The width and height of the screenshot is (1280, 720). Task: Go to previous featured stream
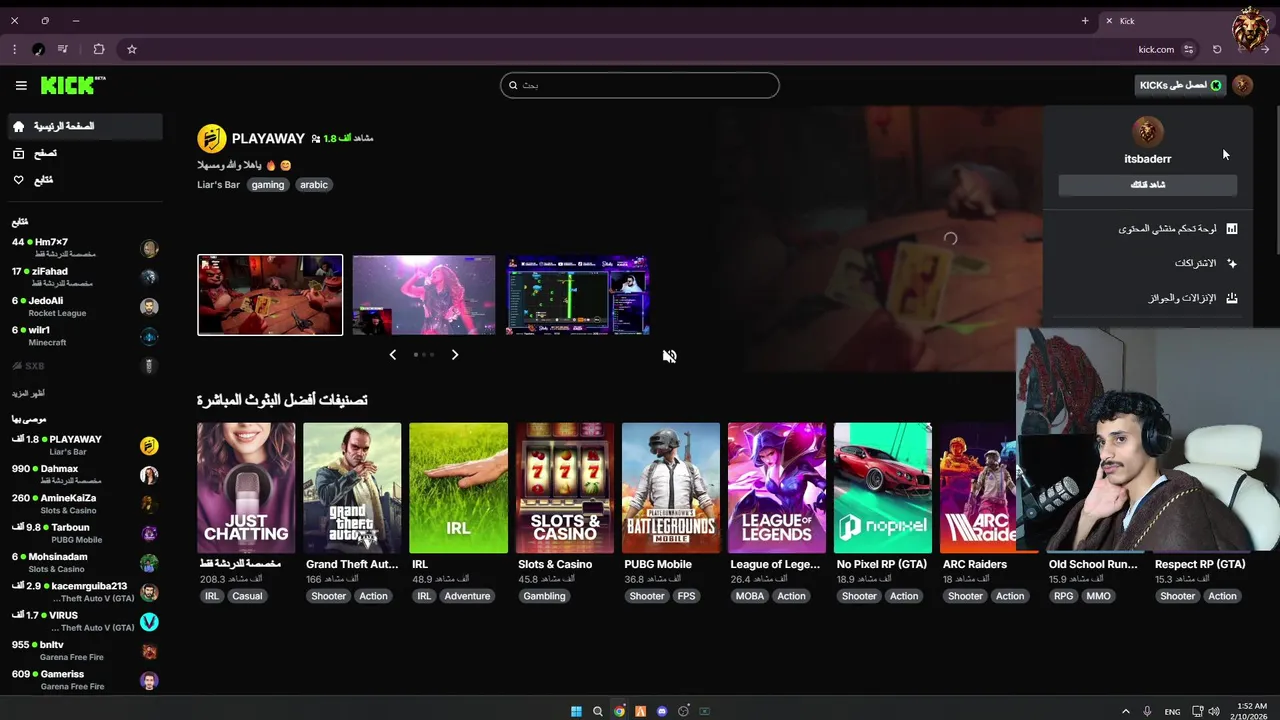tap(392, 355)
